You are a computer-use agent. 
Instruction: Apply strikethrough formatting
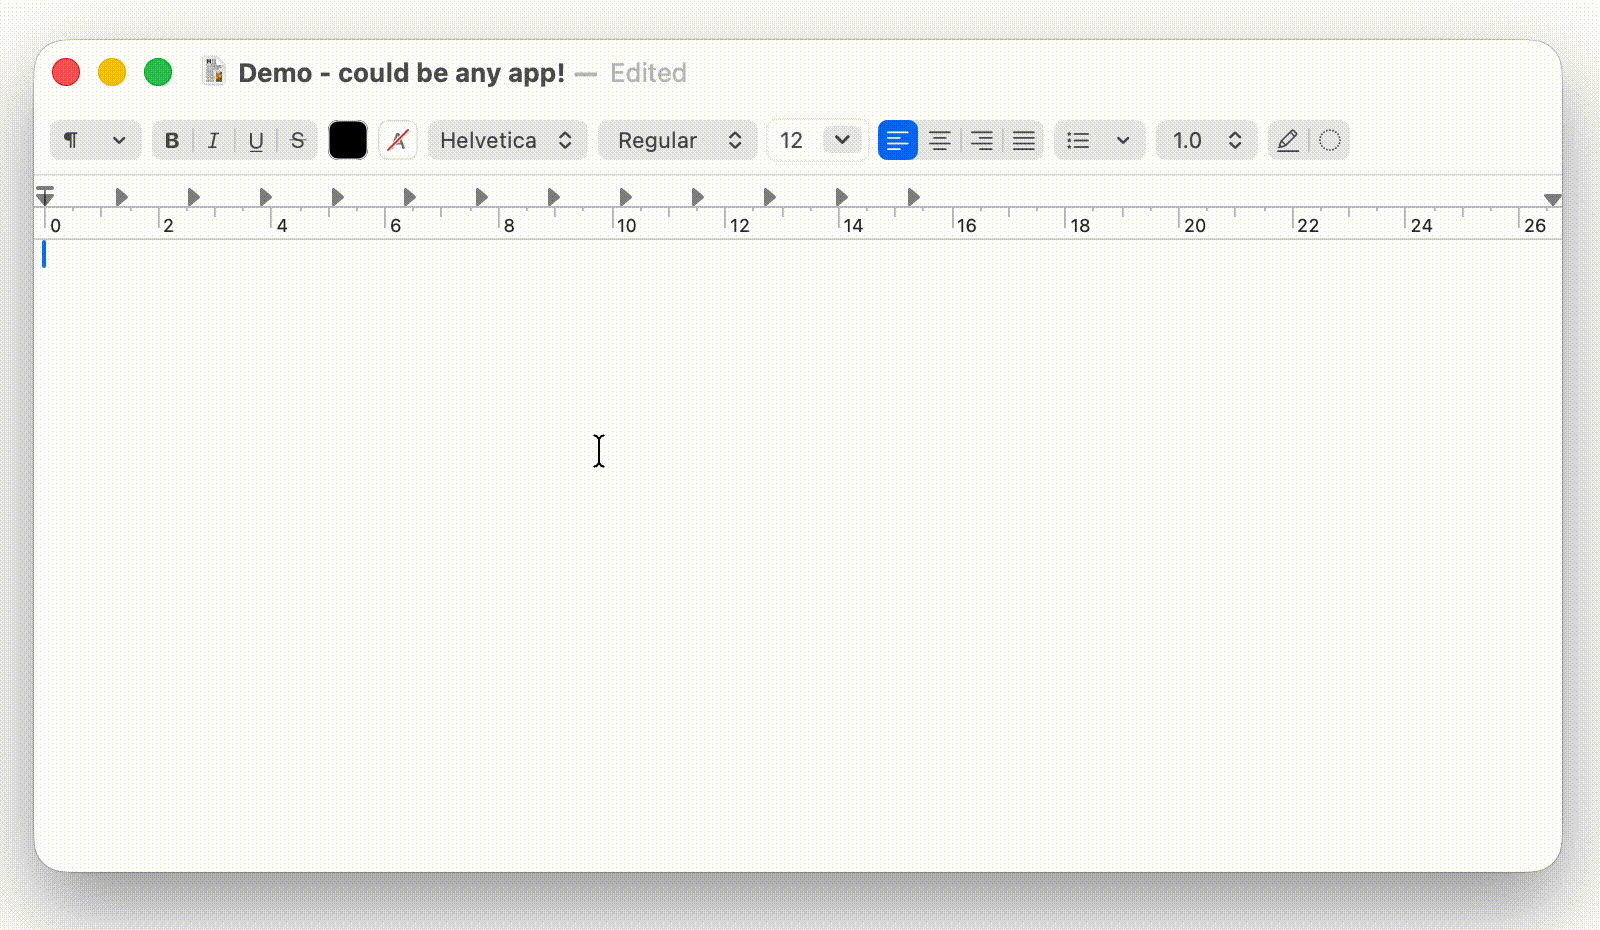(x=296, y=140)
